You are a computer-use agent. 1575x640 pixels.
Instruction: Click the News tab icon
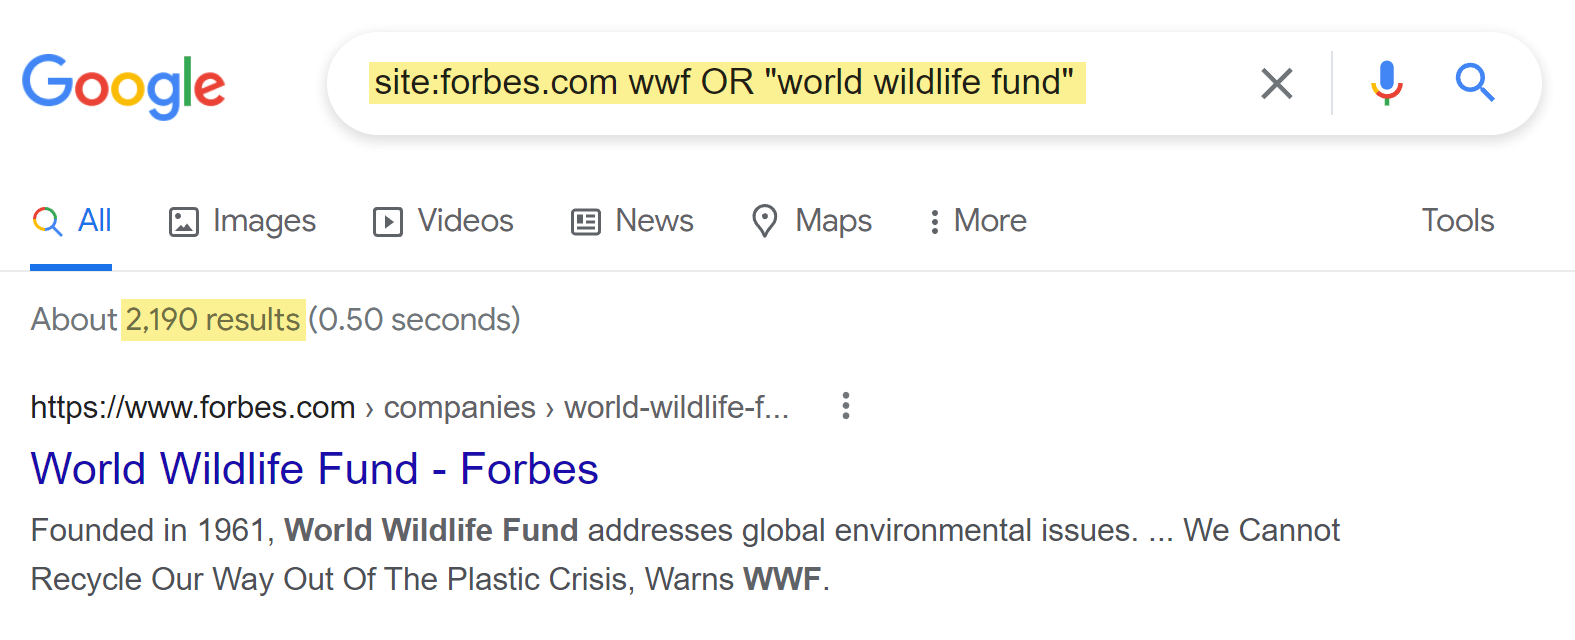click(584, 221)
